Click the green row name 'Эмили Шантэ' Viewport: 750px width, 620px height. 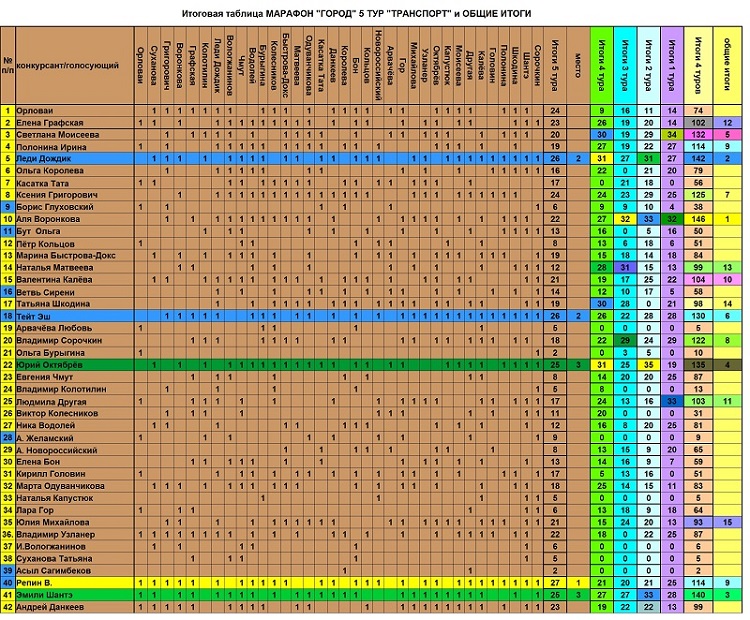point(44,595)
